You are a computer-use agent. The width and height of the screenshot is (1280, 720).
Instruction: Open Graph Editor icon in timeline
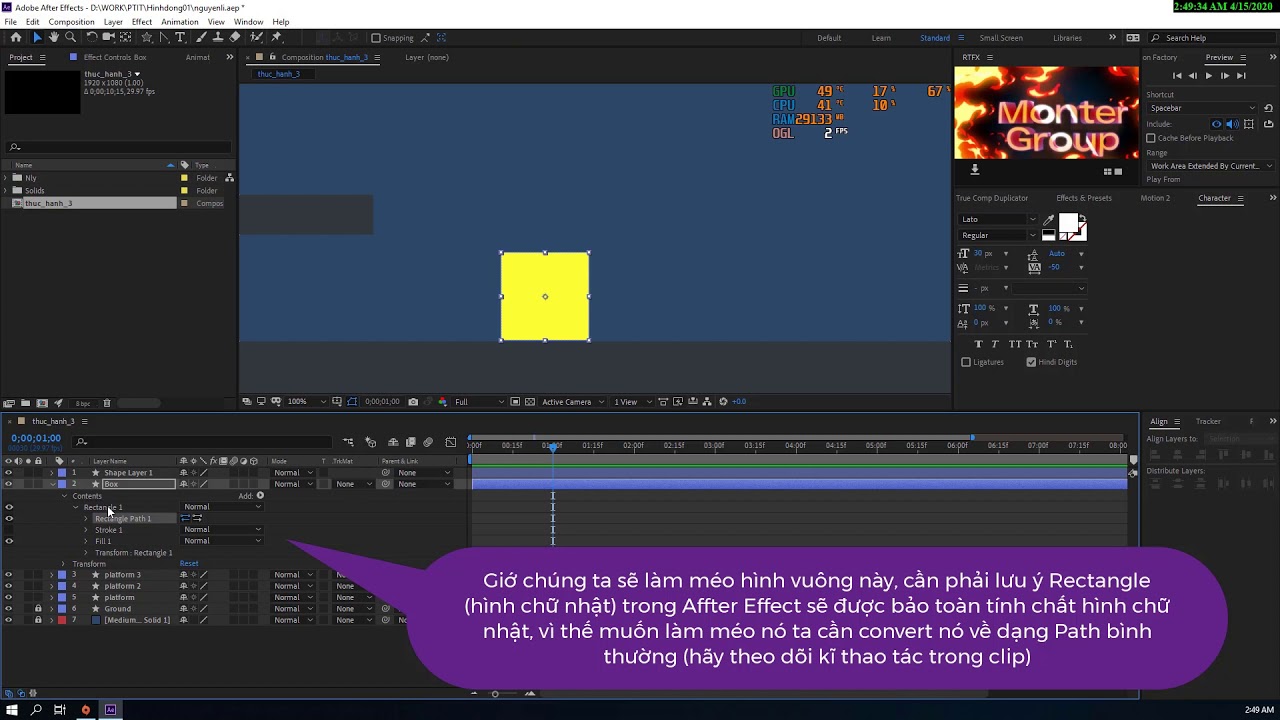(451, 442)
